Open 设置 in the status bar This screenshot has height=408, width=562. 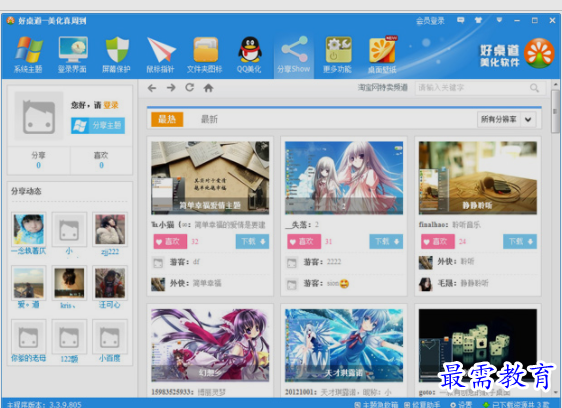(x=461, y=404)
